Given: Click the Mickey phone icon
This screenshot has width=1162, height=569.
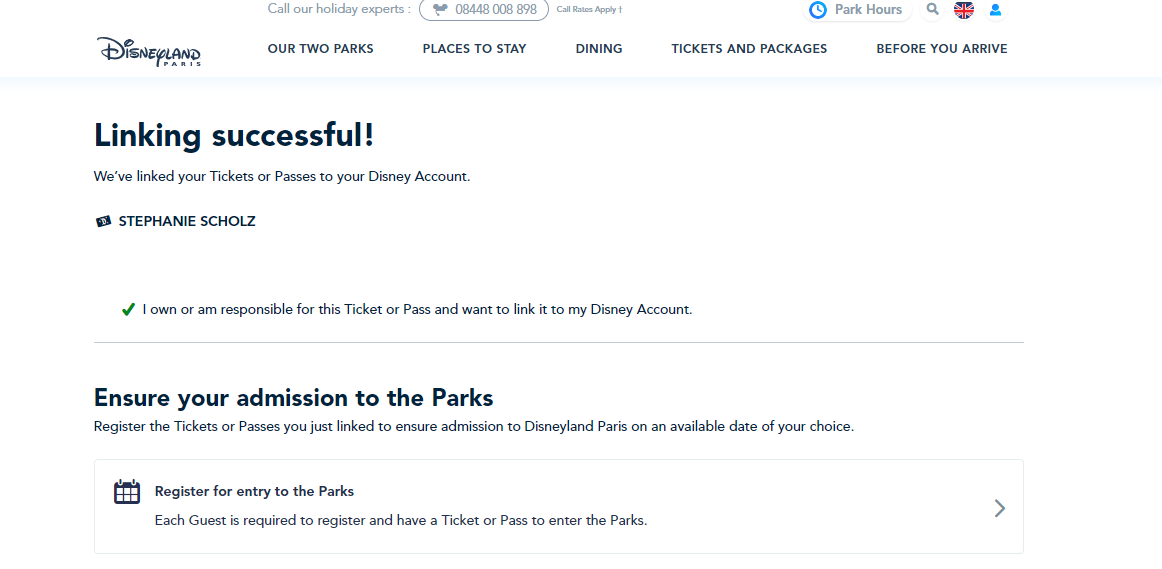Looking at the screenshot, I should pos(440,10).
